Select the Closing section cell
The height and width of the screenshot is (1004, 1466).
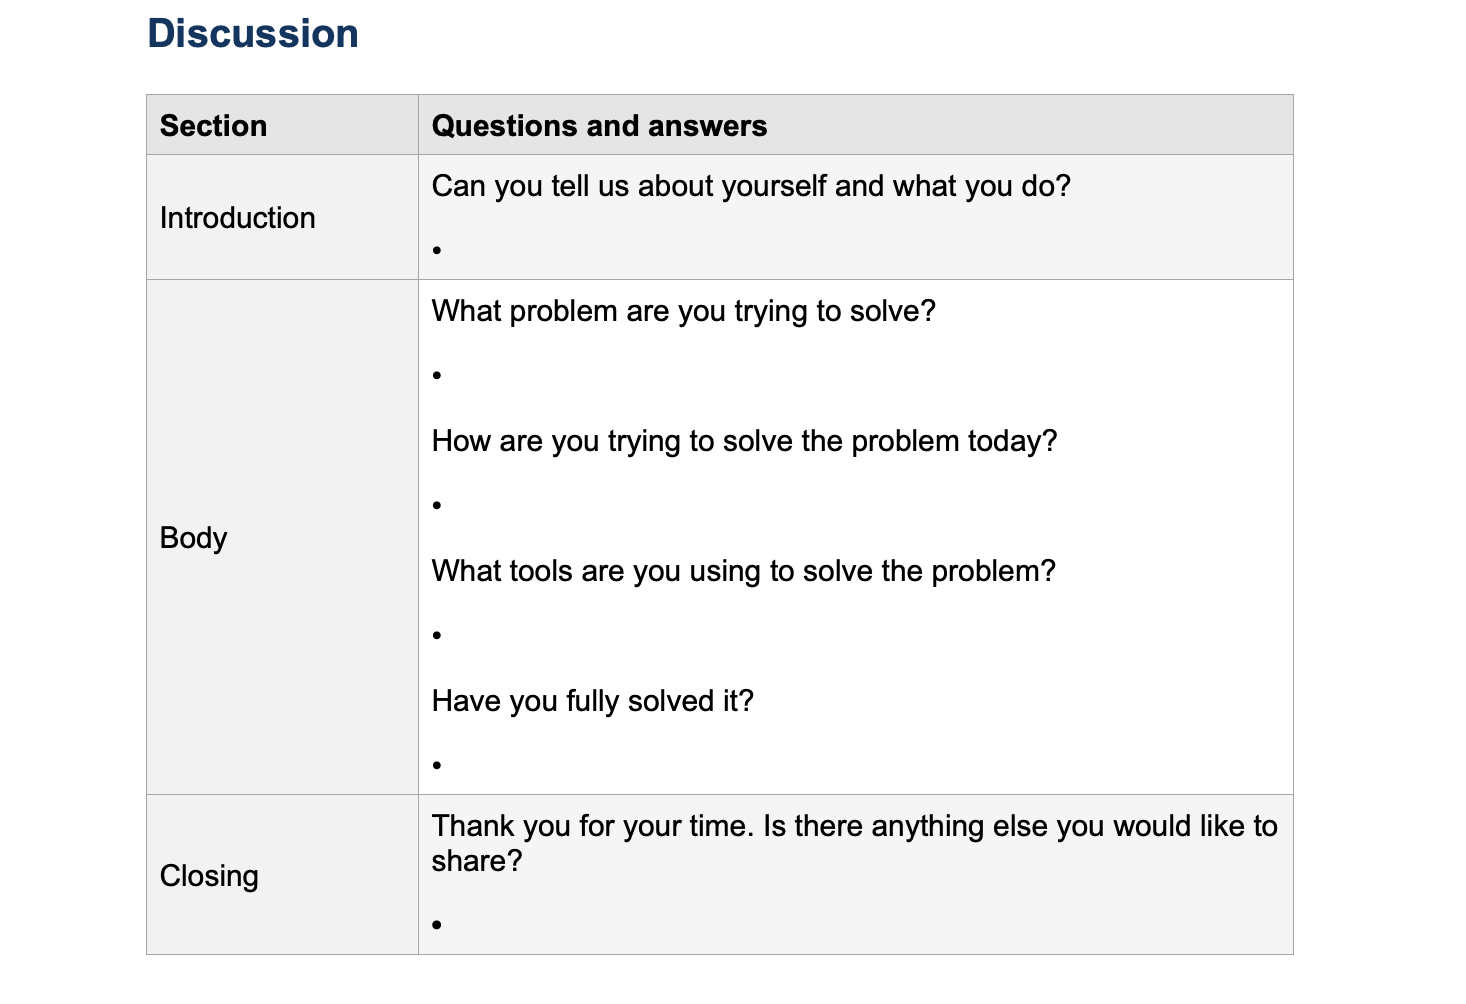209,876
